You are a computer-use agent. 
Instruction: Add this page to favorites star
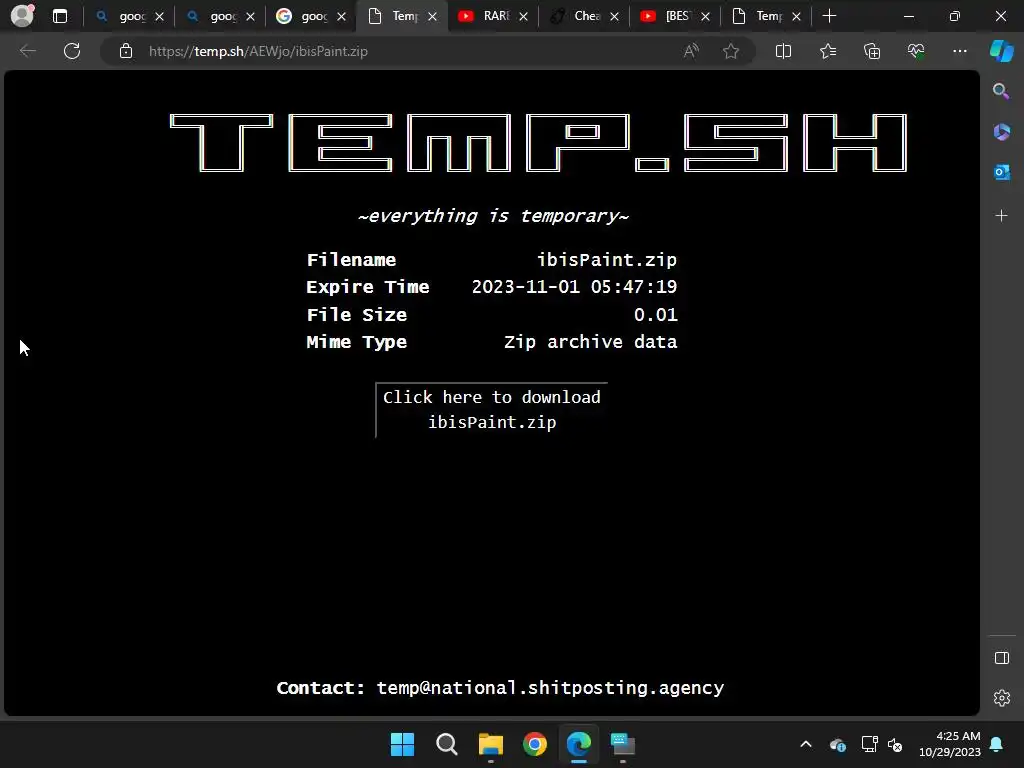731,51
